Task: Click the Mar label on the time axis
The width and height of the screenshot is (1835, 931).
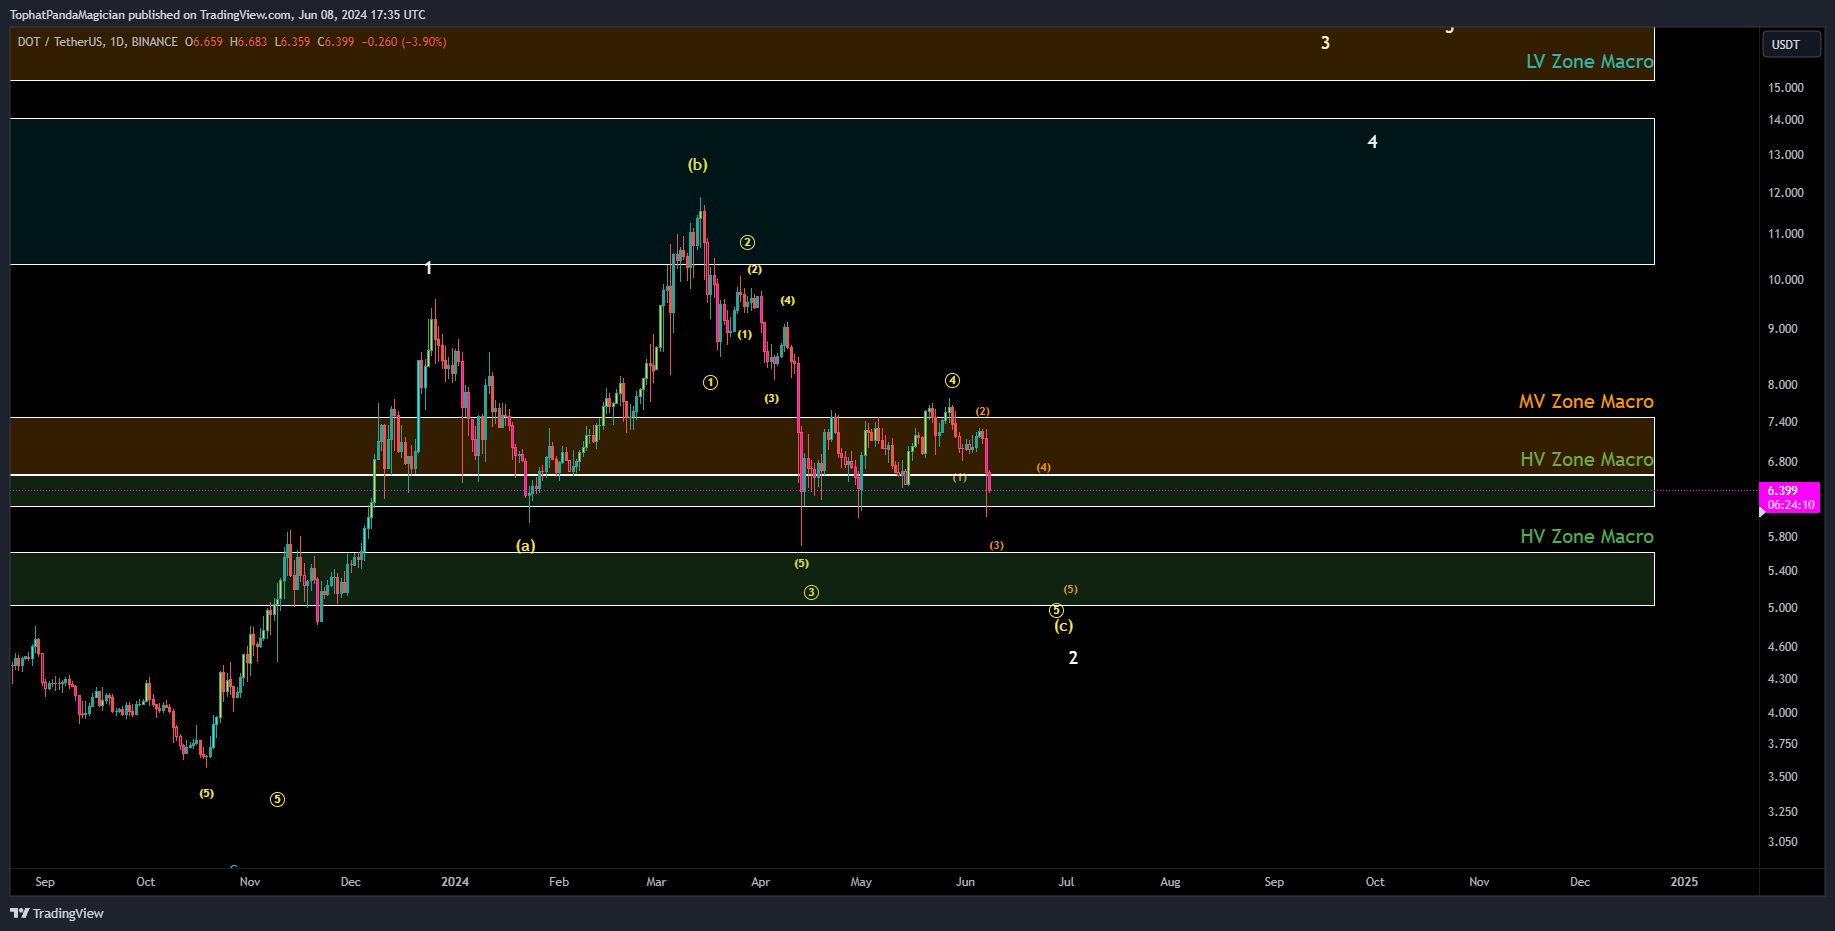Action: tap(656, 882)
